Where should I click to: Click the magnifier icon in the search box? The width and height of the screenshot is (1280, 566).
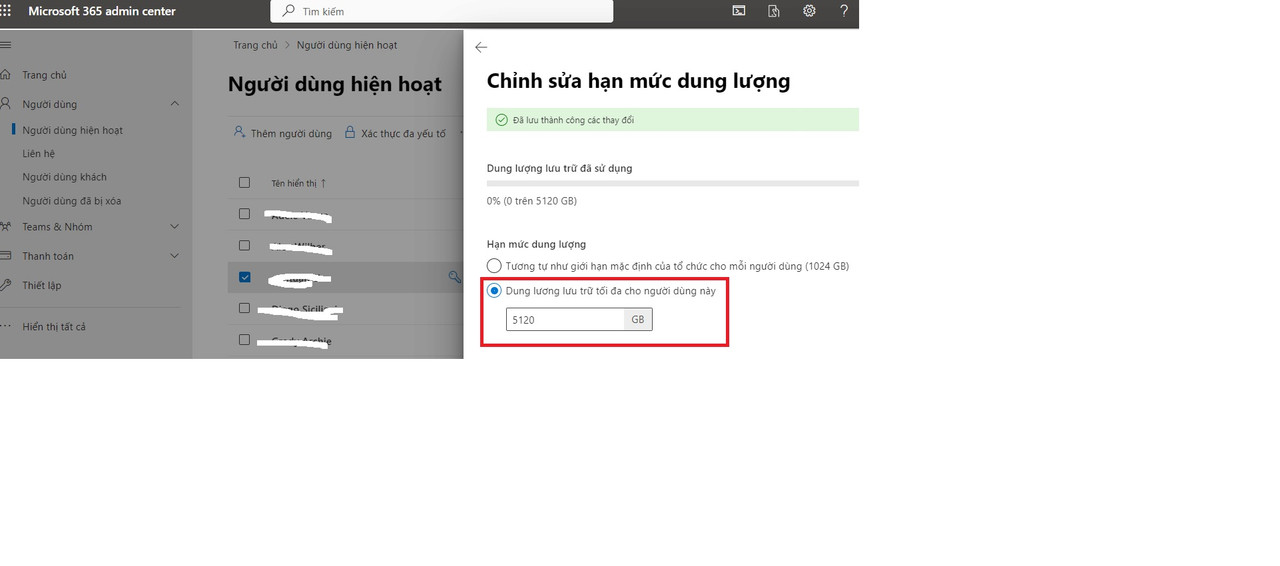click(x=289, y=11)
